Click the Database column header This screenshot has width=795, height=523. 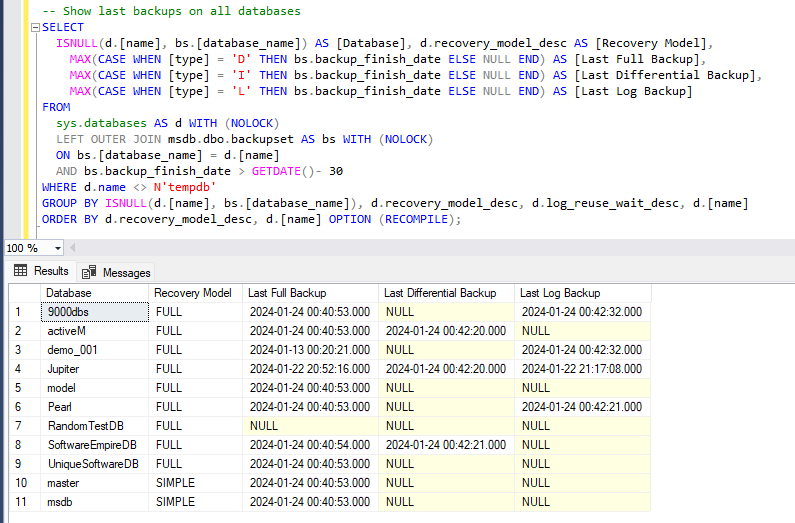(x=68, y=293)
